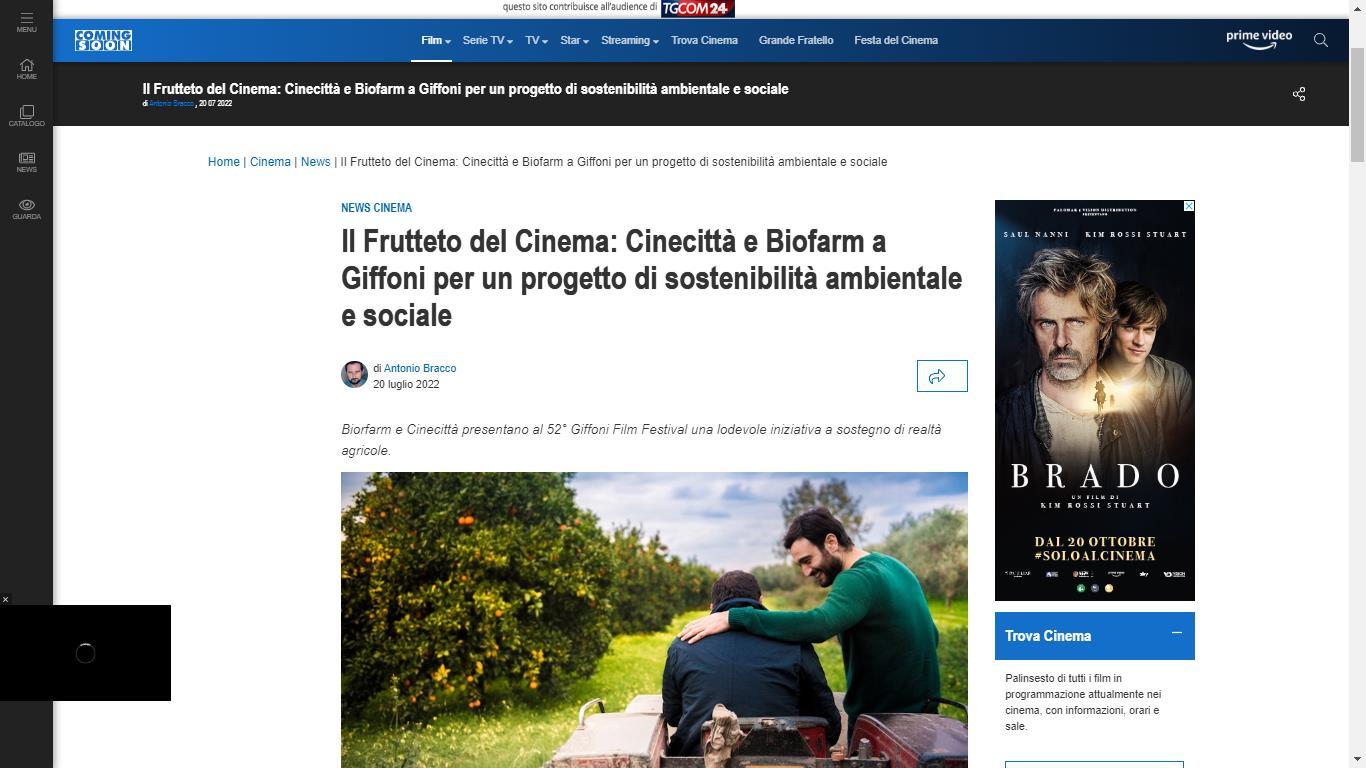Click the author avatar photo
This screenshot has height=768, width=1366.
pos(354,374)
